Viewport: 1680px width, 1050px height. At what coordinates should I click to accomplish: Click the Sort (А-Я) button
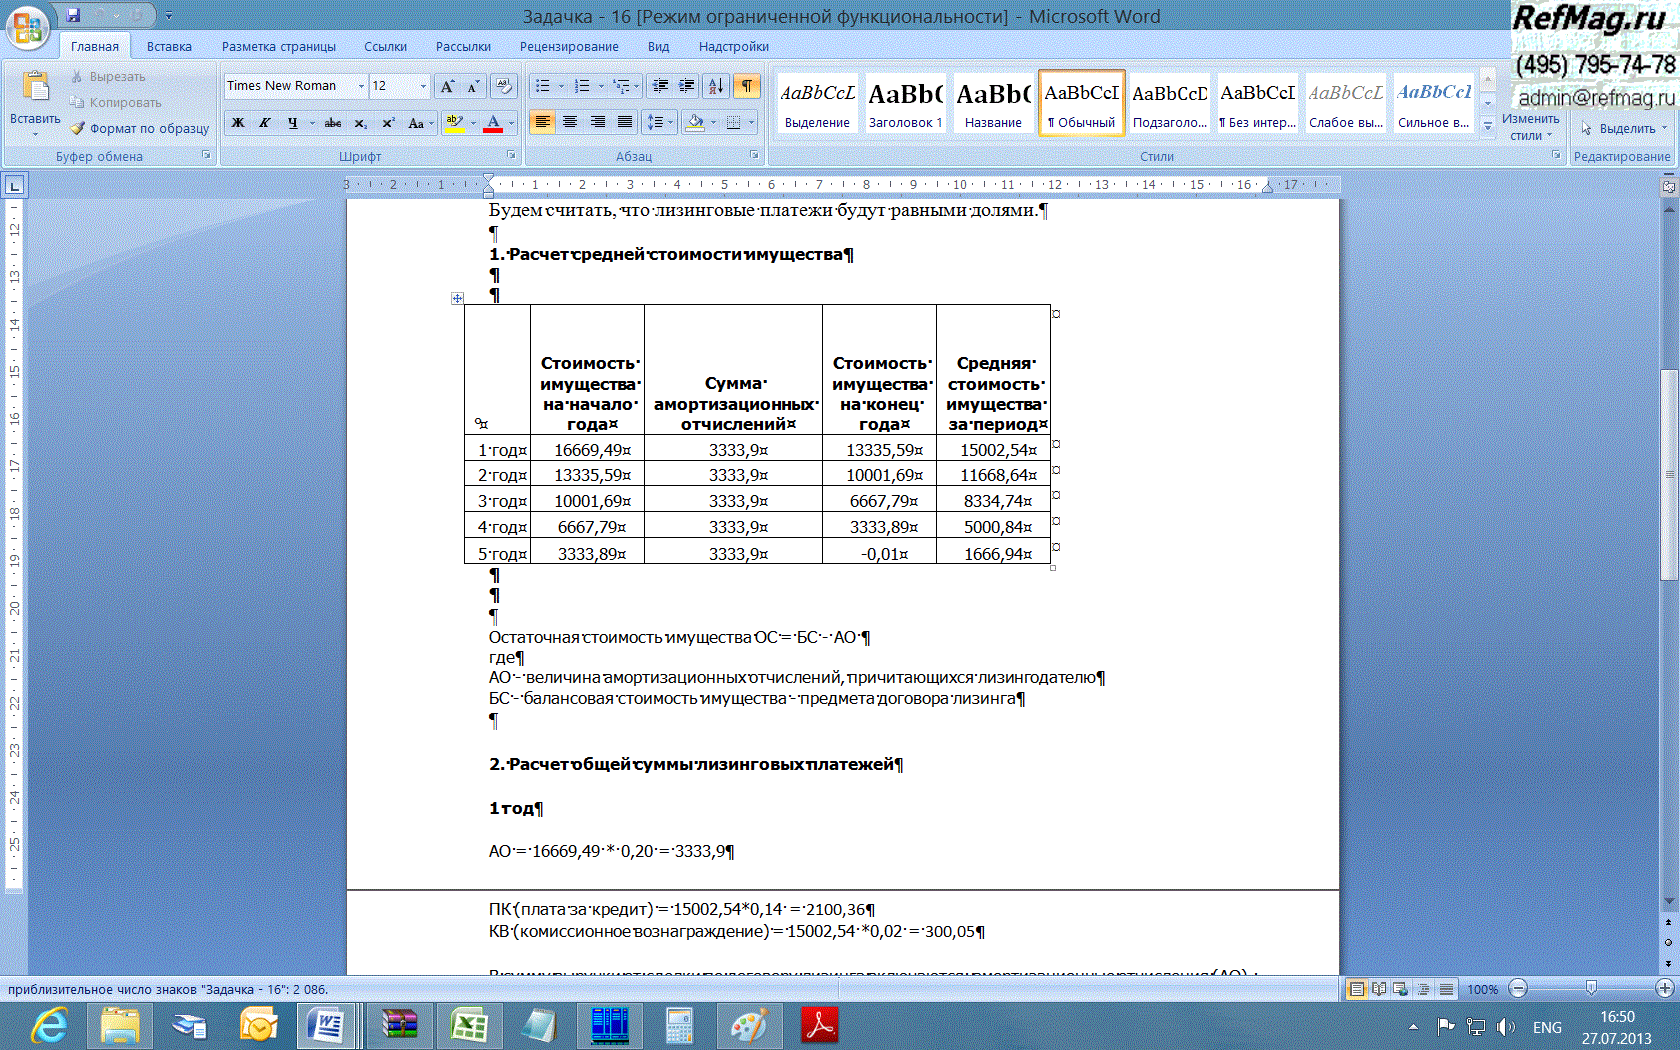click(716, 86)
